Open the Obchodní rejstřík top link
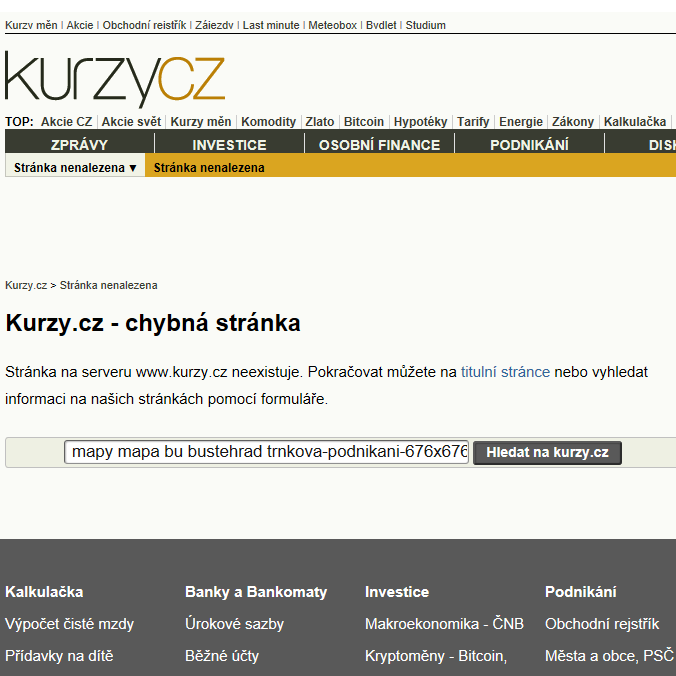 [x=144, y=25]
